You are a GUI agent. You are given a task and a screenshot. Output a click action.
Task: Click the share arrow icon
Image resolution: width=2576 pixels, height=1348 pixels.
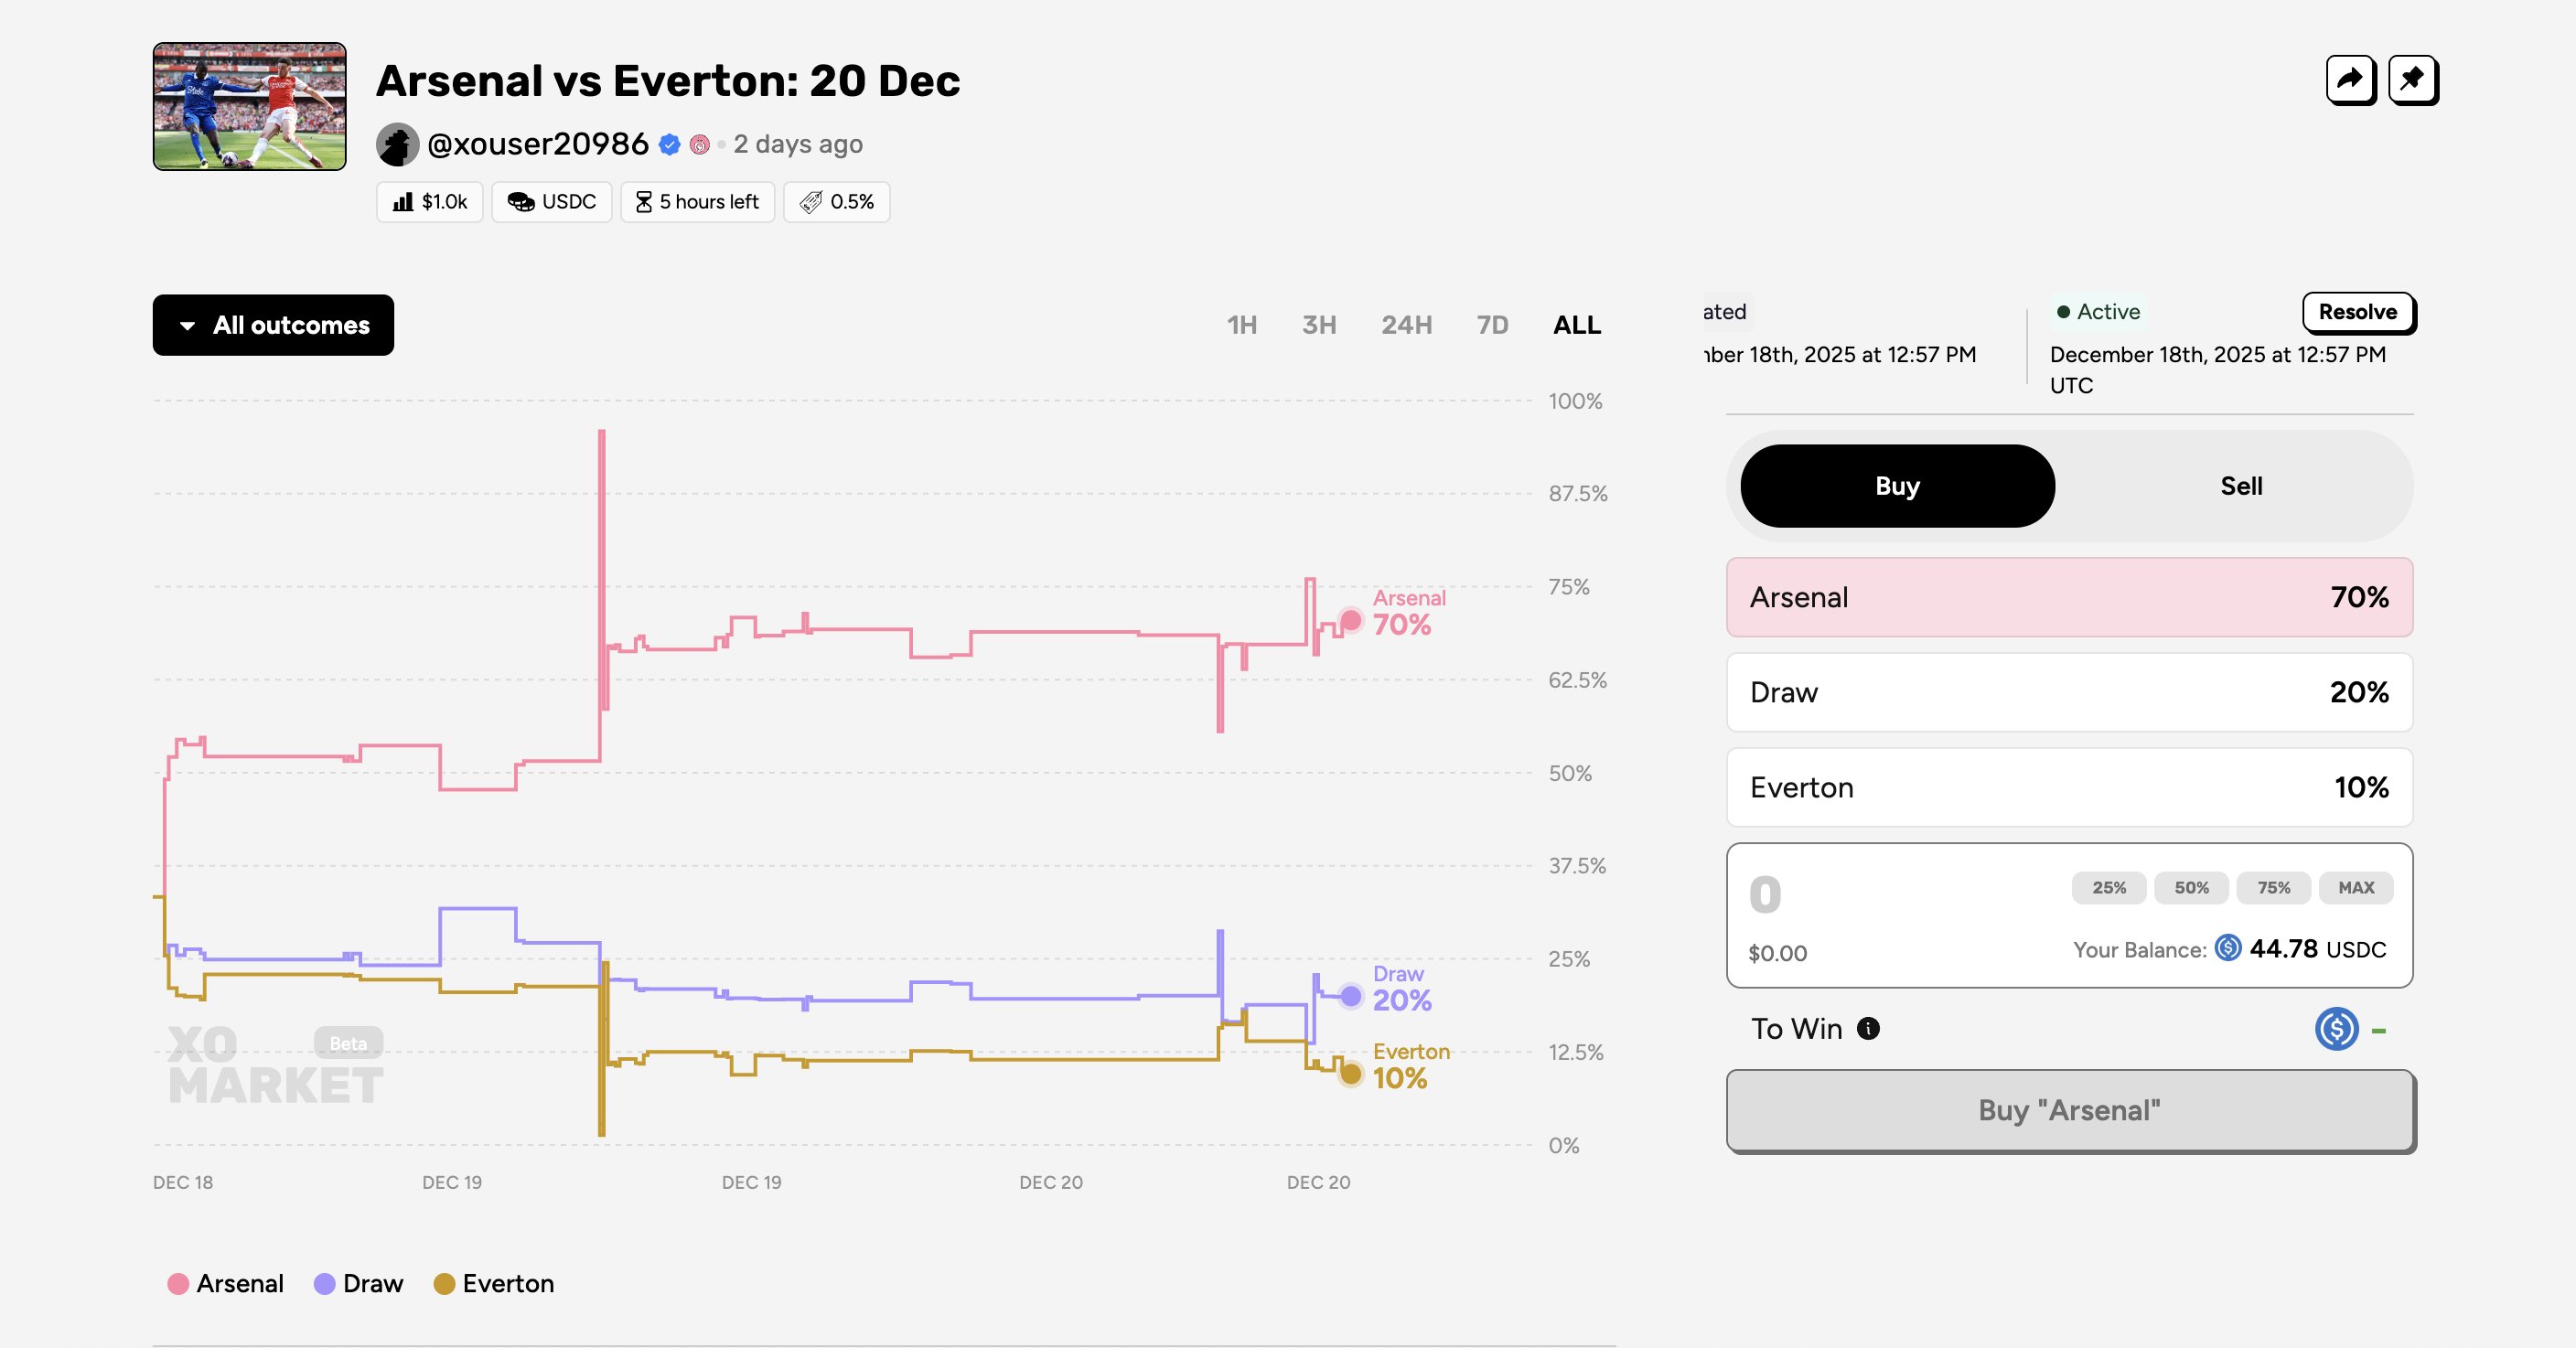[2350, 80]
